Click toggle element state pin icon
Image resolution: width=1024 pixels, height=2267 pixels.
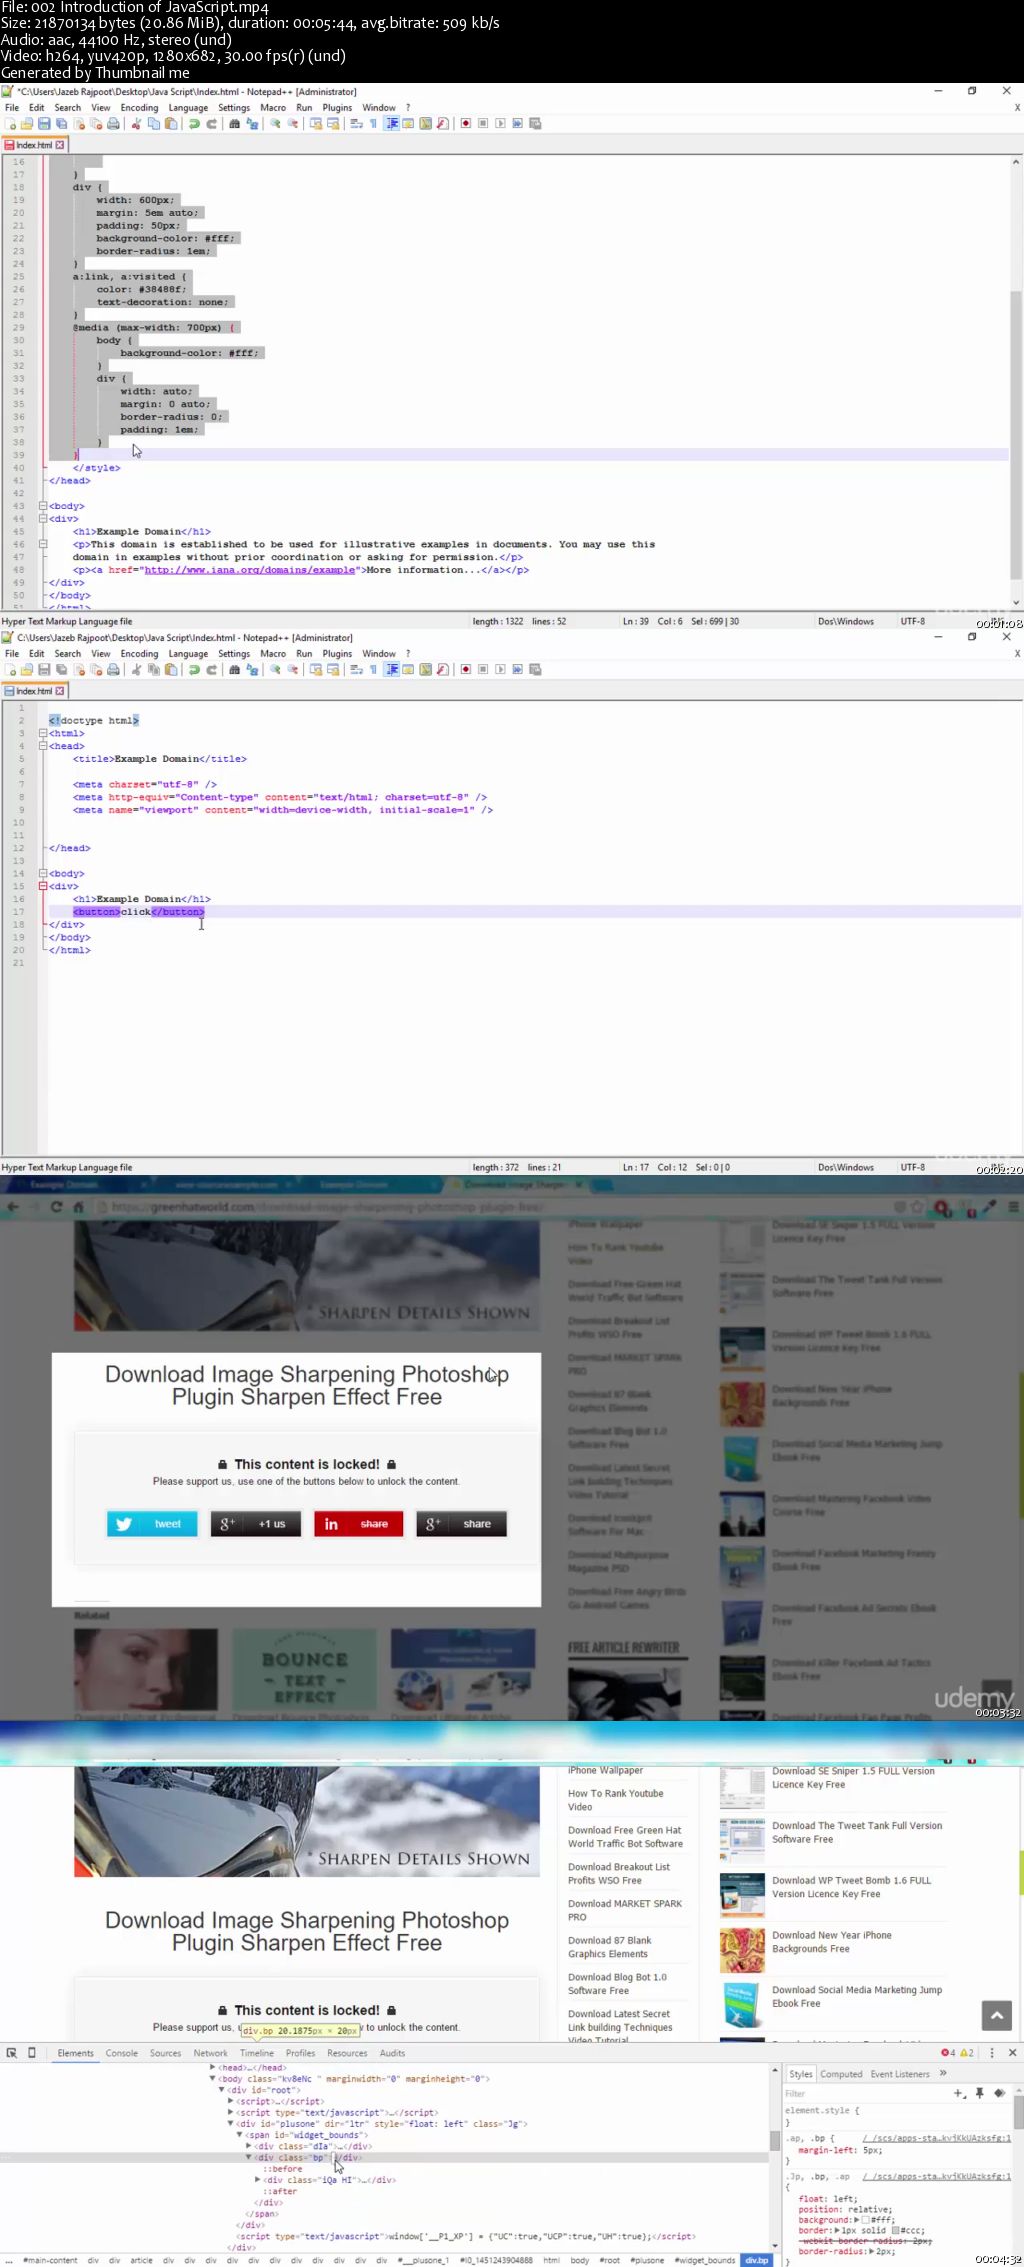click(979, 2093)
